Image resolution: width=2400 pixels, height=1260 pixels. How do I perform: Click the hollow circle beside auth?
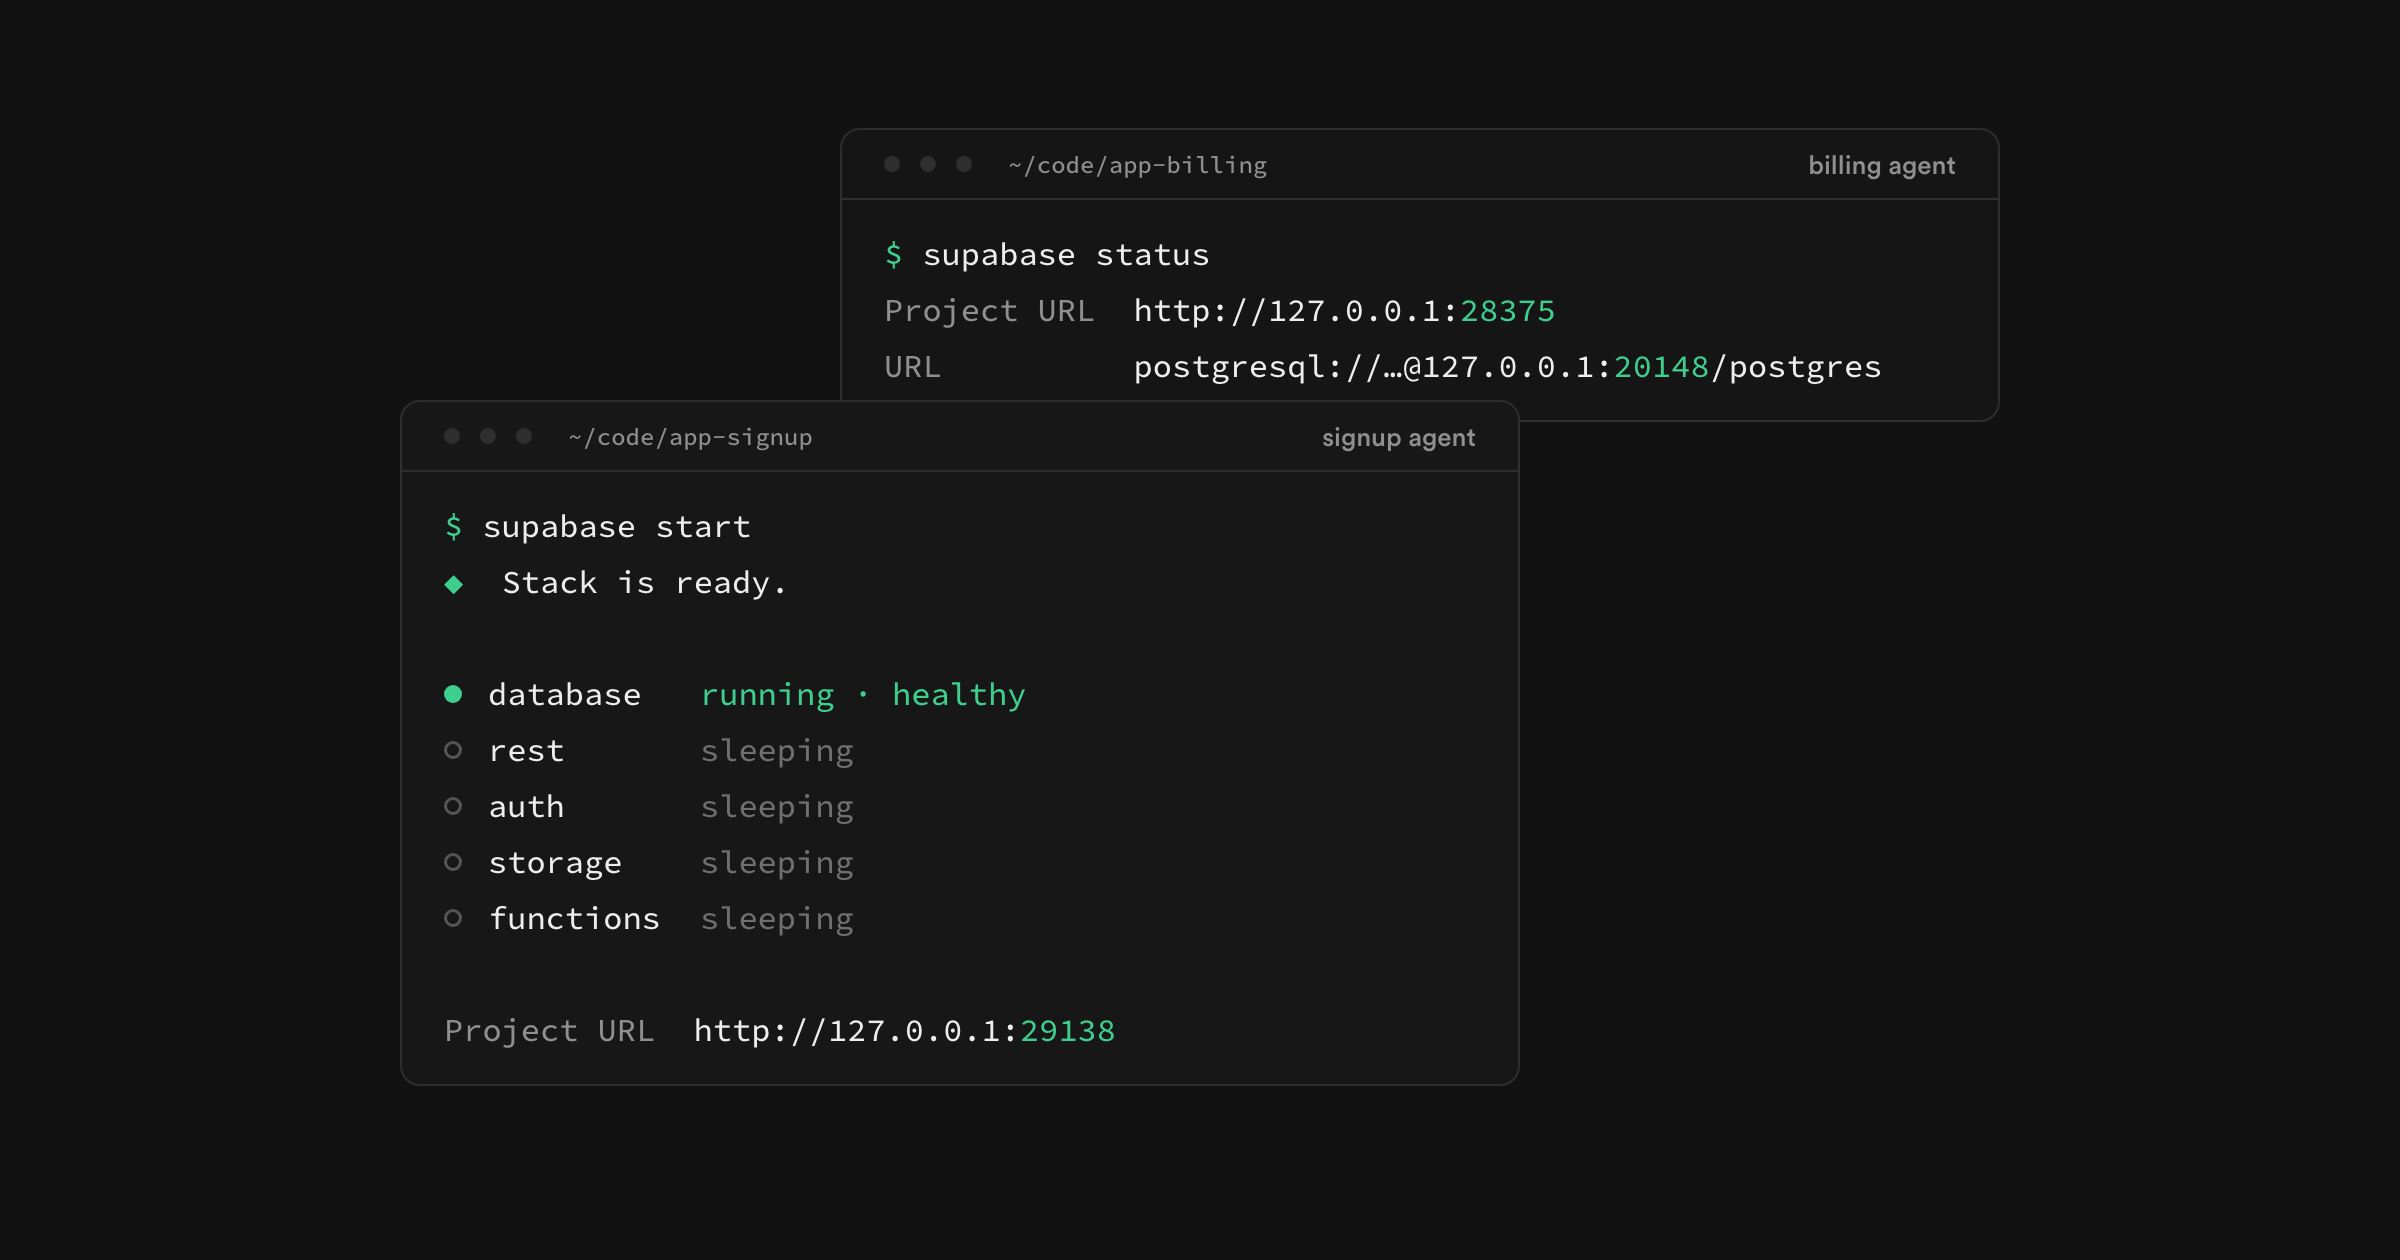tap(453, 806)
